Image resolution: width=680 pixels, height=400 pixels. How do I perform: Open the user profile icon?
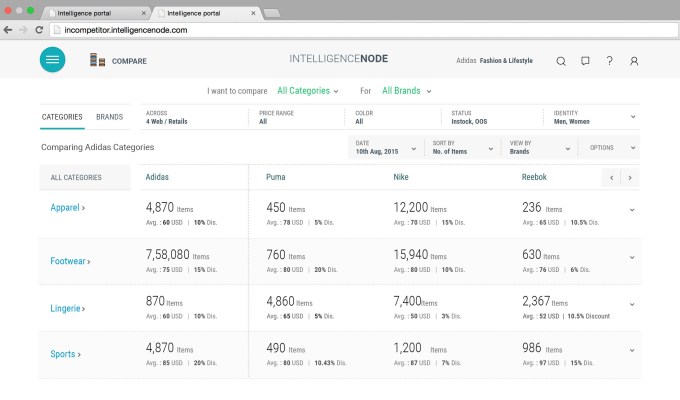[x=634, y=61]
